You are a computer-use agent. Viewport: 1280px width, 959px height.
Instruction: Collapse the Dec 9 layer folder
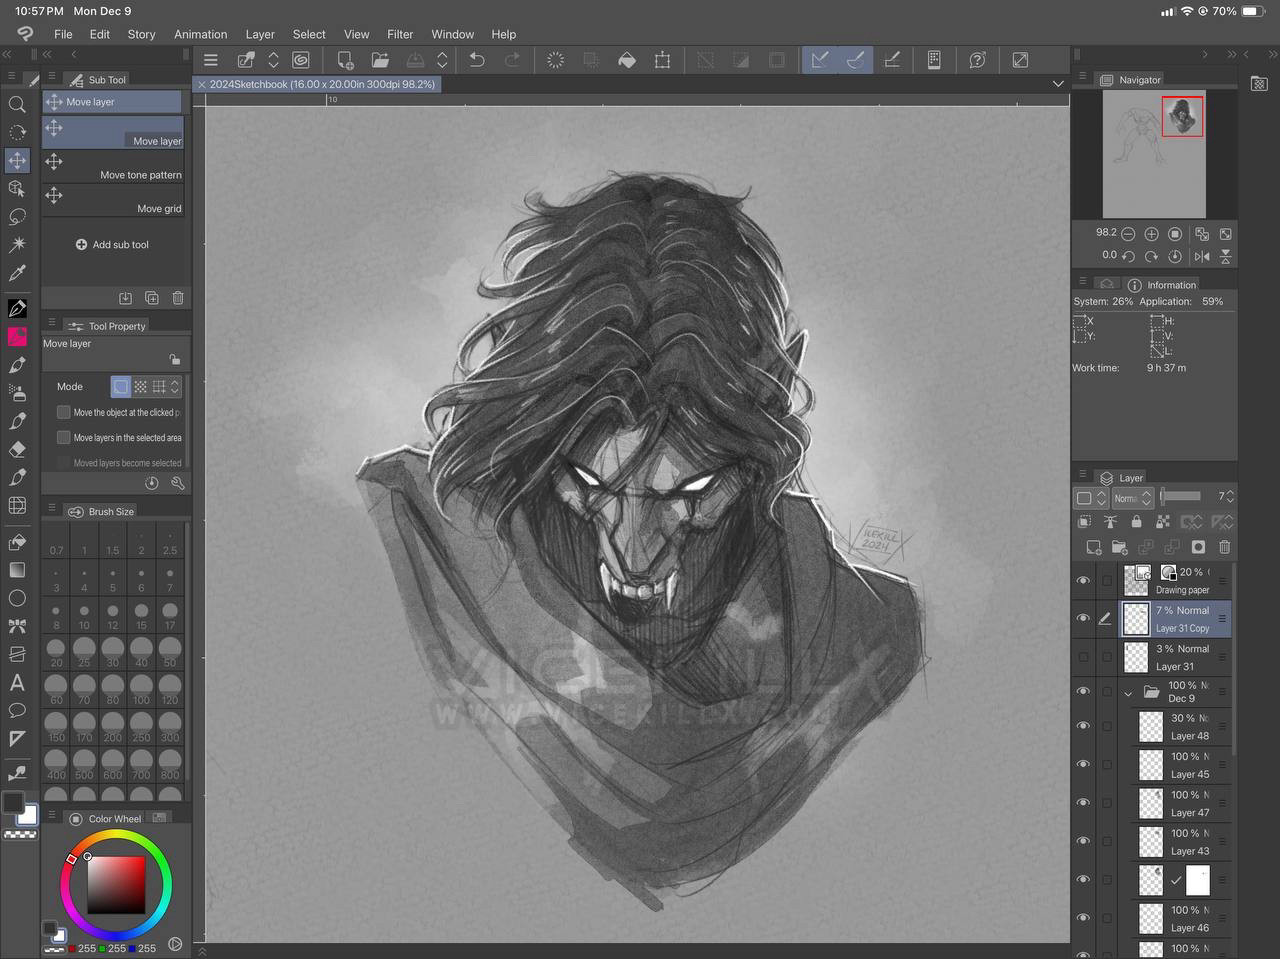coord(1129,692)
